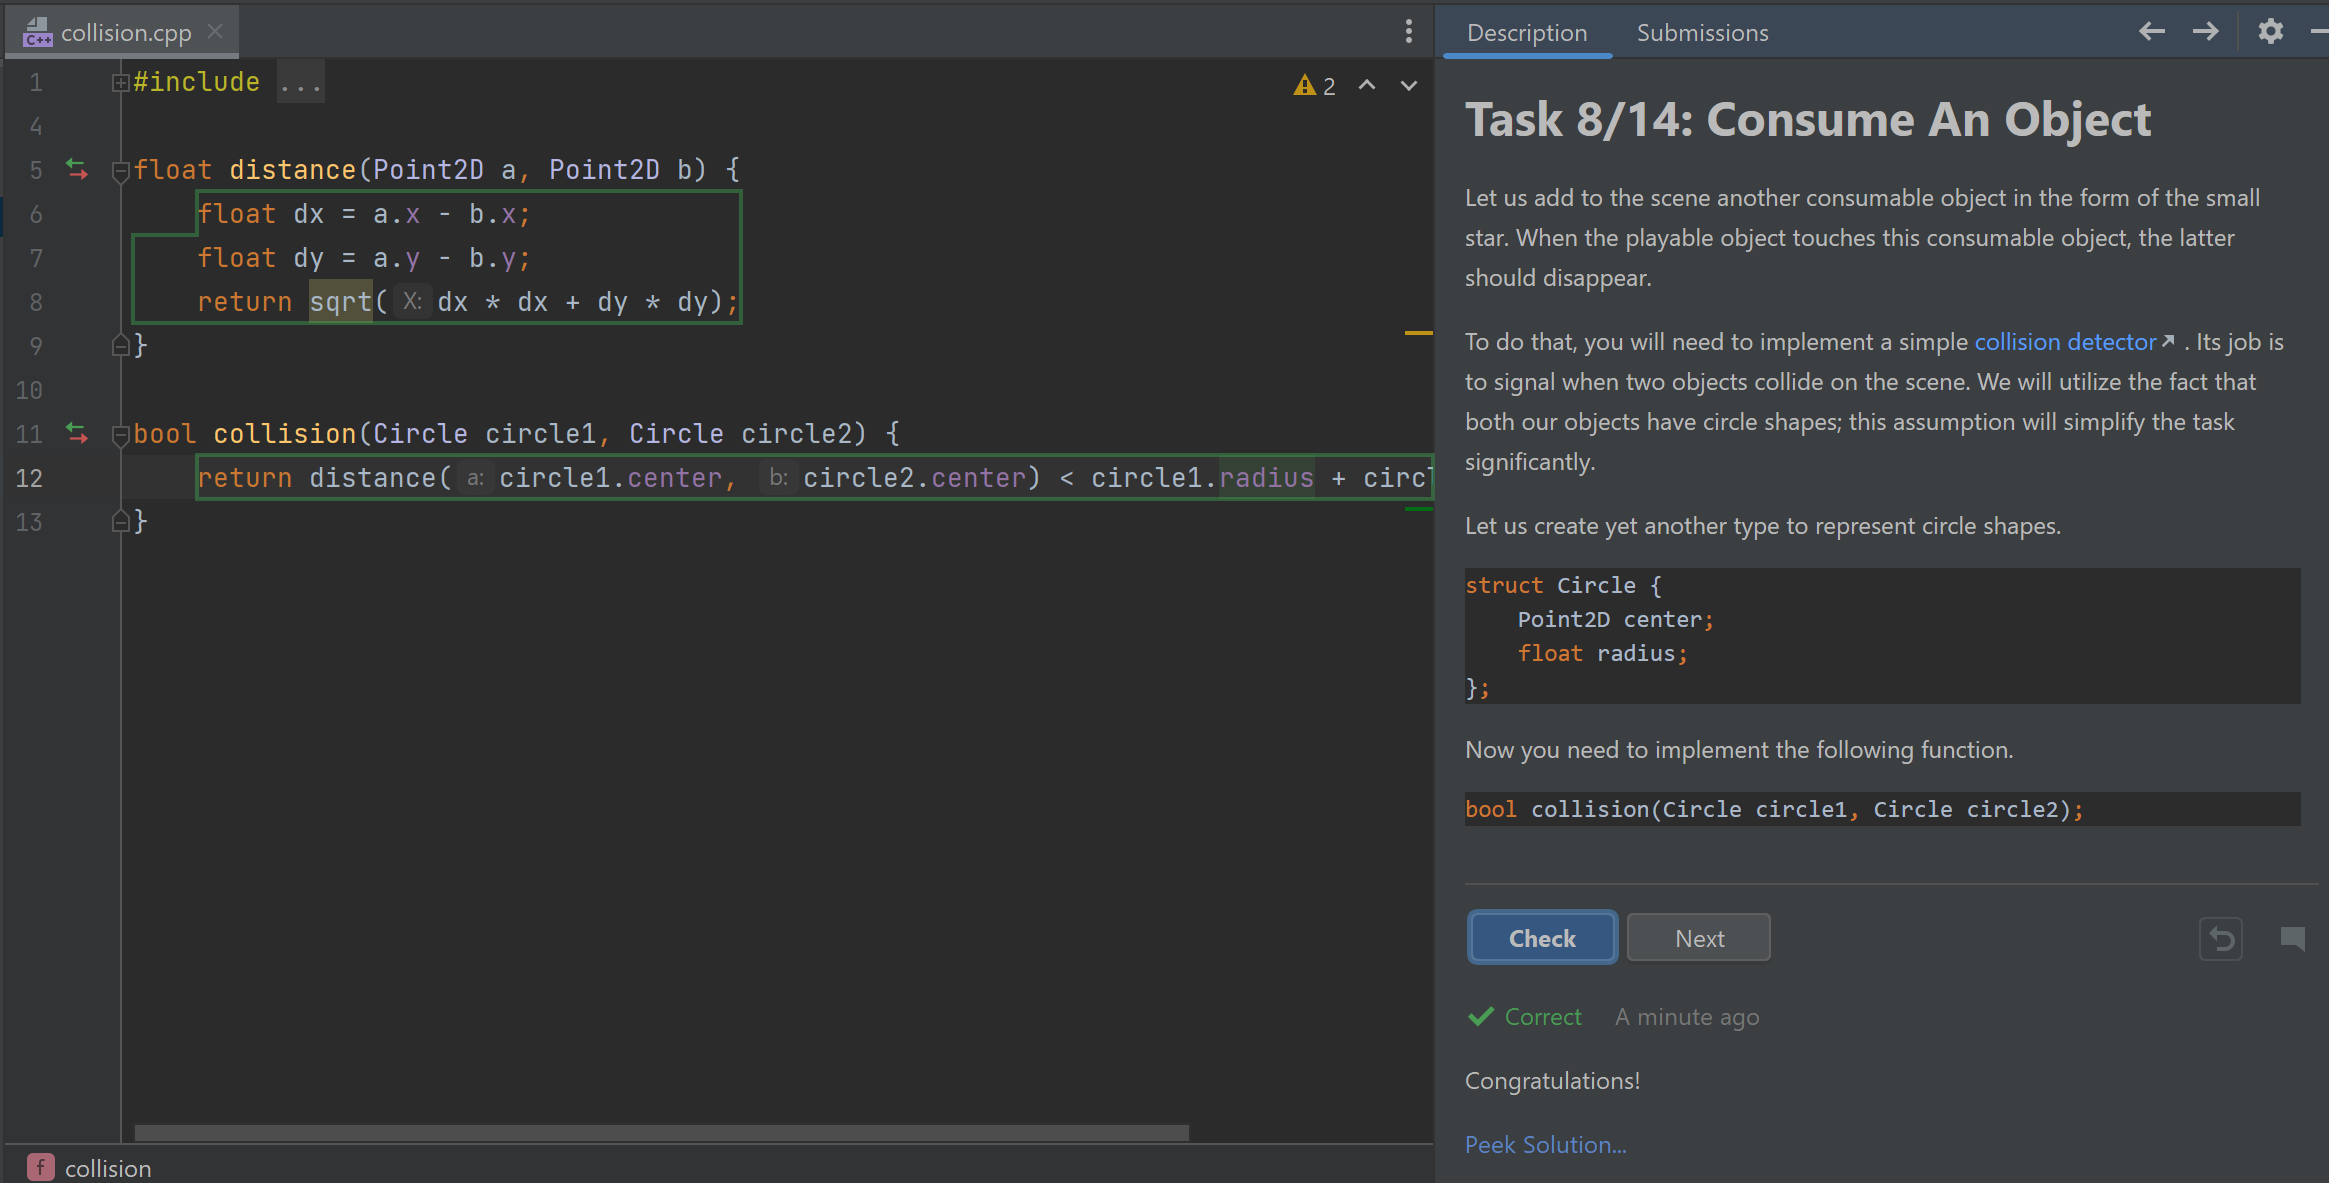Screen dimensions: 2329x1183
Task: Collapse the distance function fold region
Action: (x=120, y=169)
